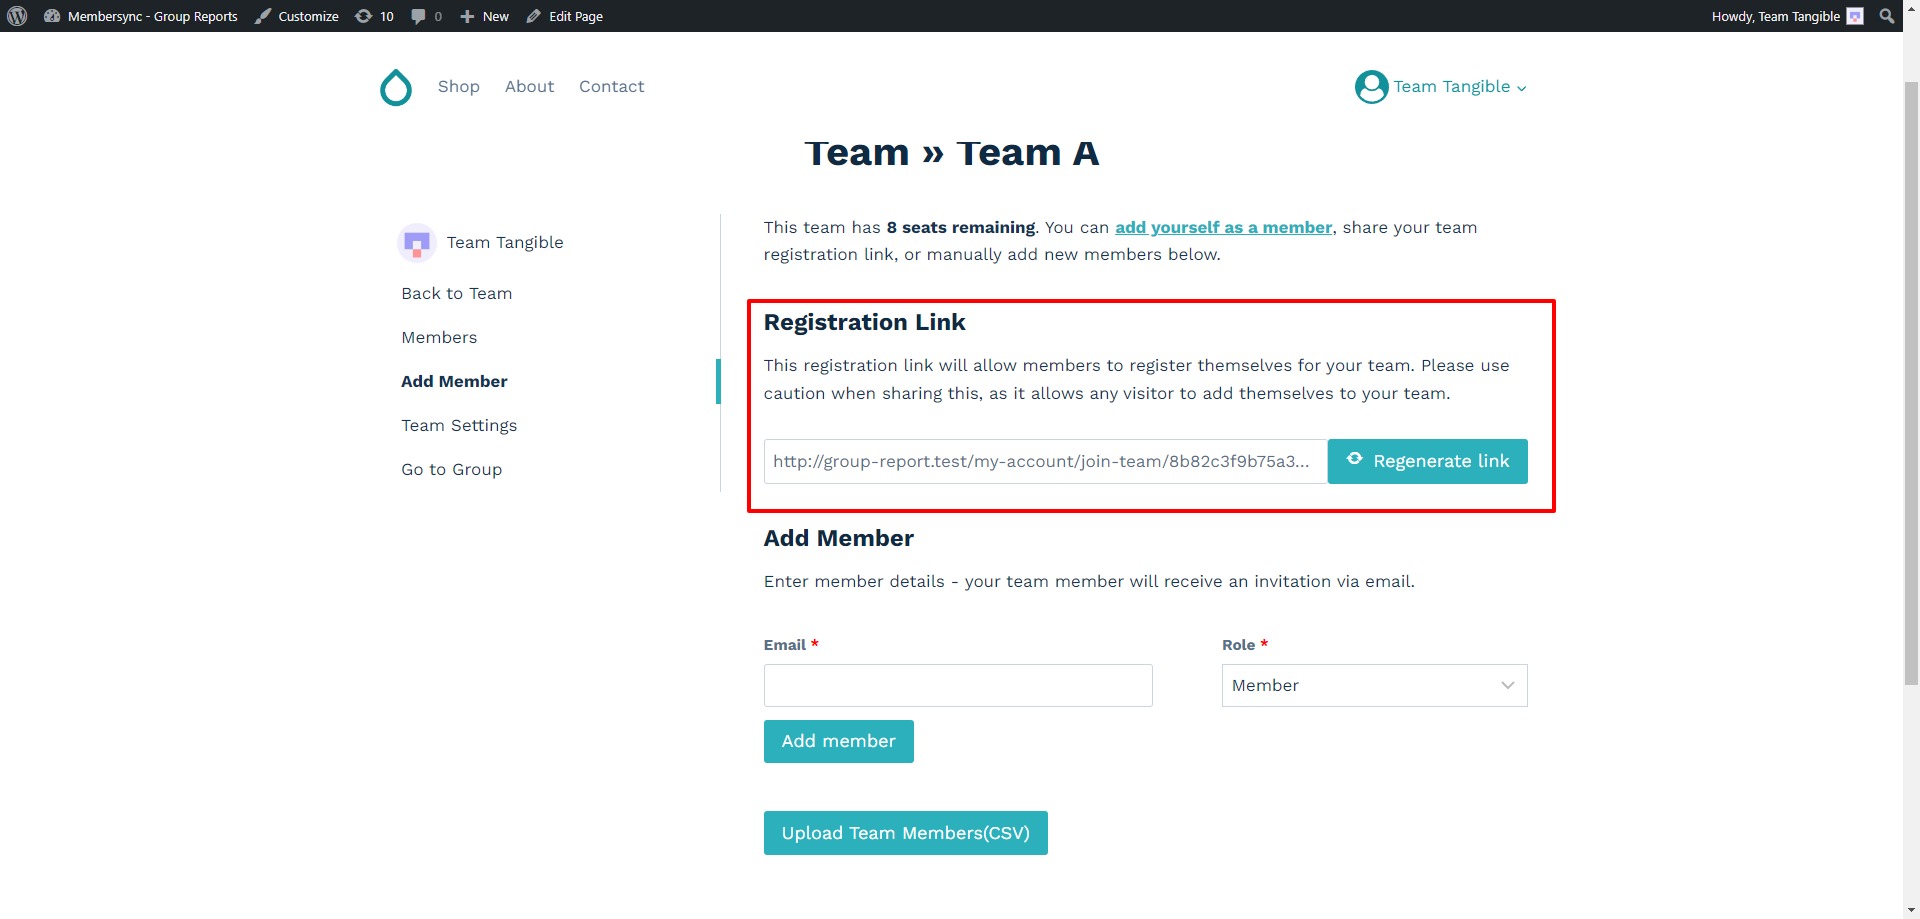Click the Email input field
This screenshot has width=1920, height=919.
(958, 685)
